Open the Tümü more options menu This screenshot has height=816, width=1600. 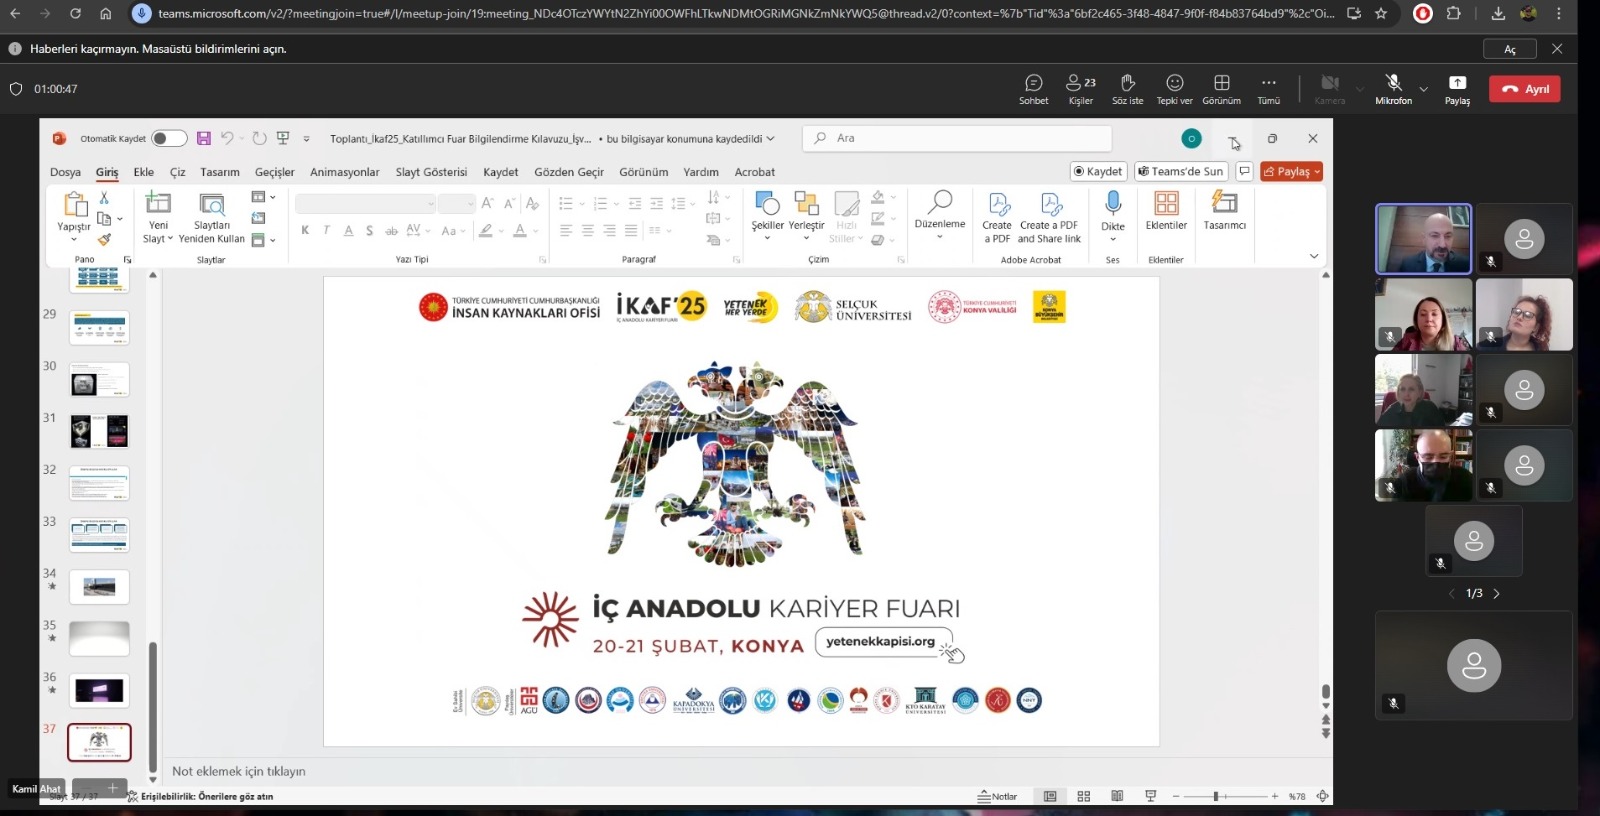pos(1268,88)
